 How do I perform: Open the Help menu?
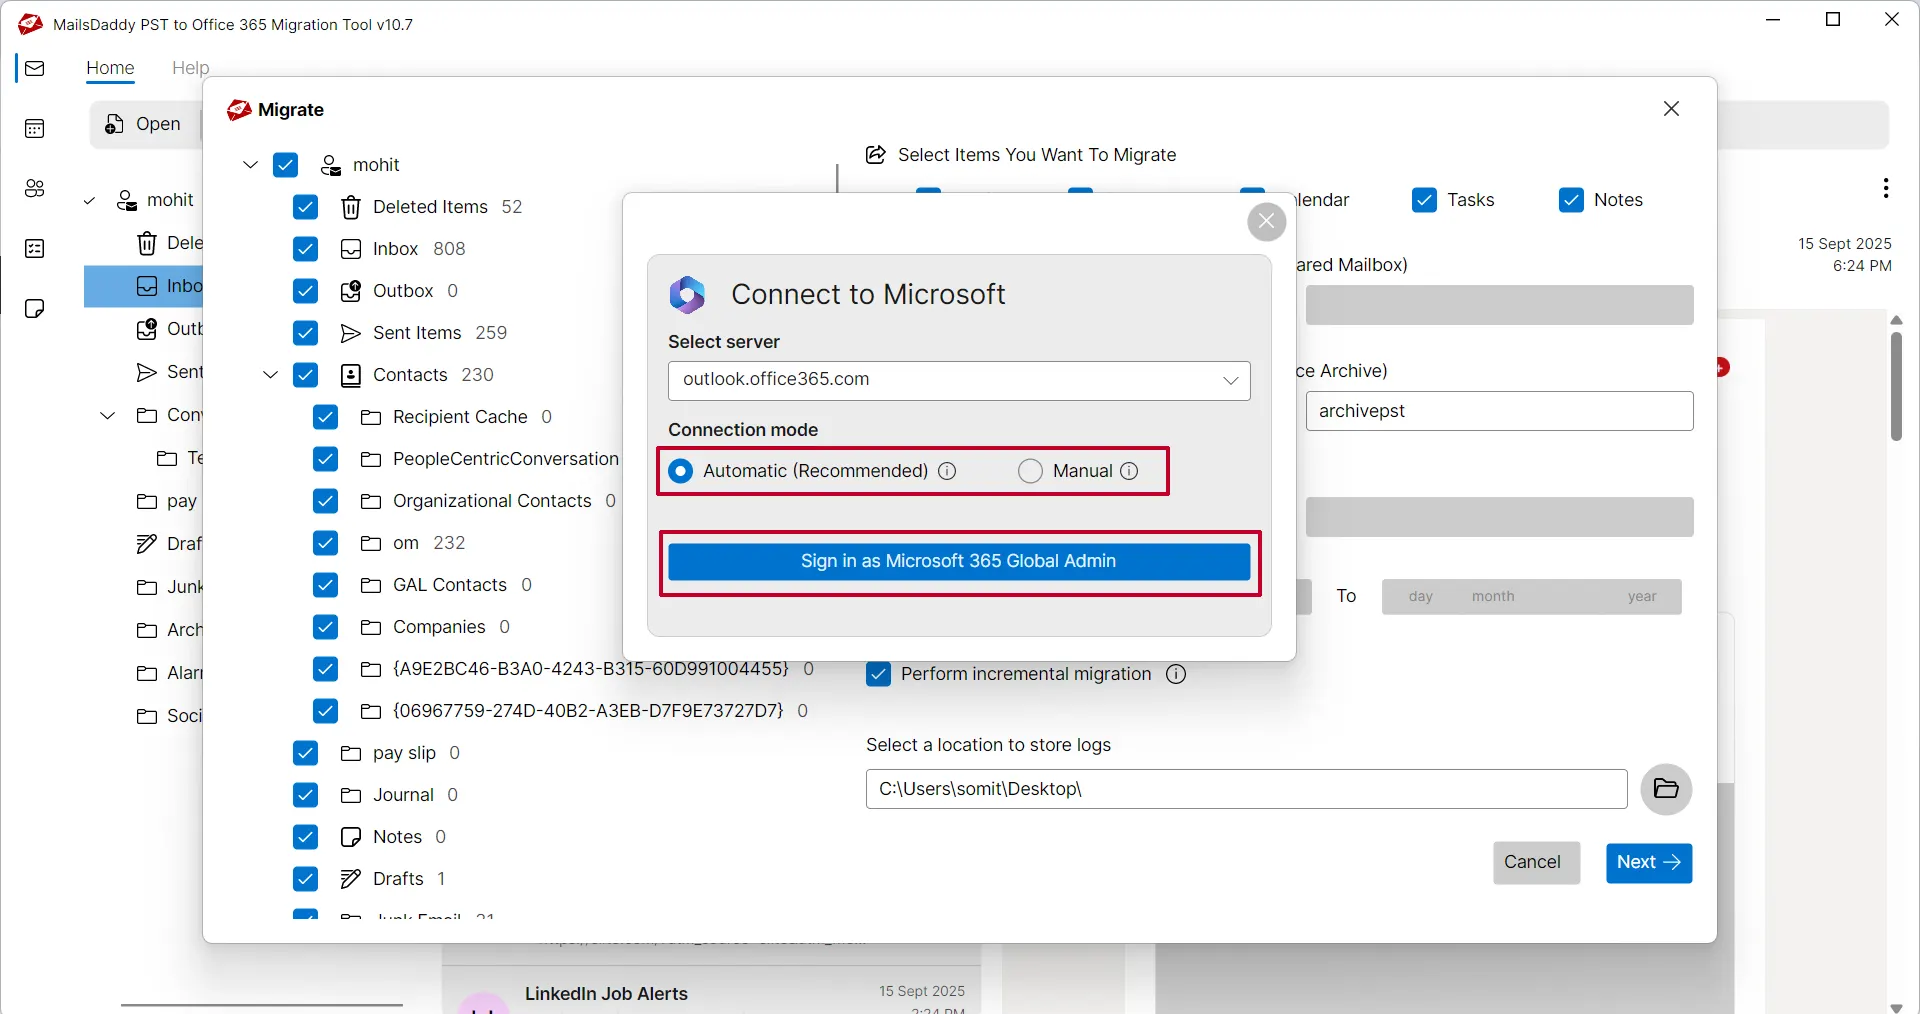tap(191, 68)
